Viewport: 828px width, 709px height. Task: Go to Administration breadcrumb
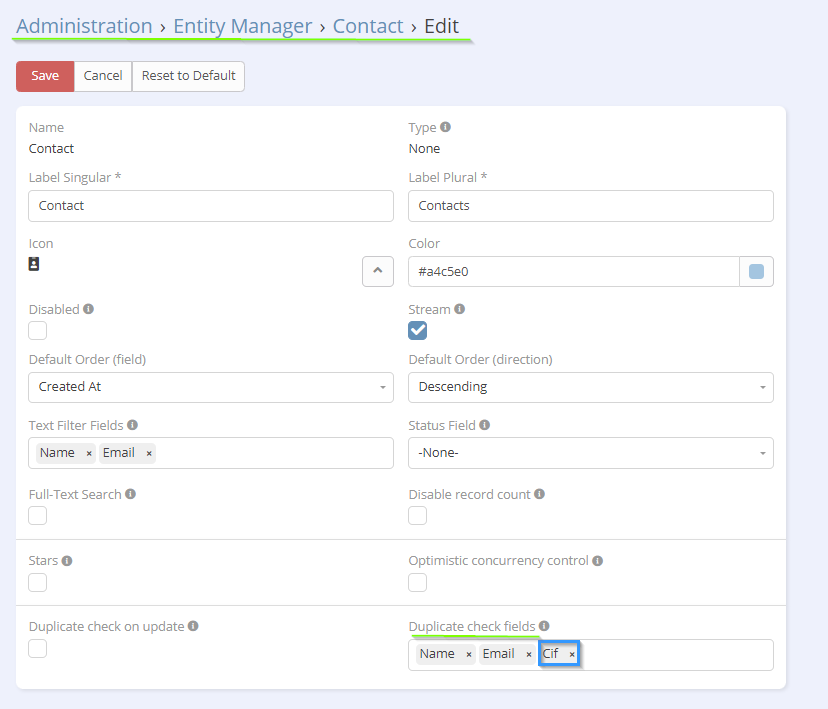click(x=84, y=26)
